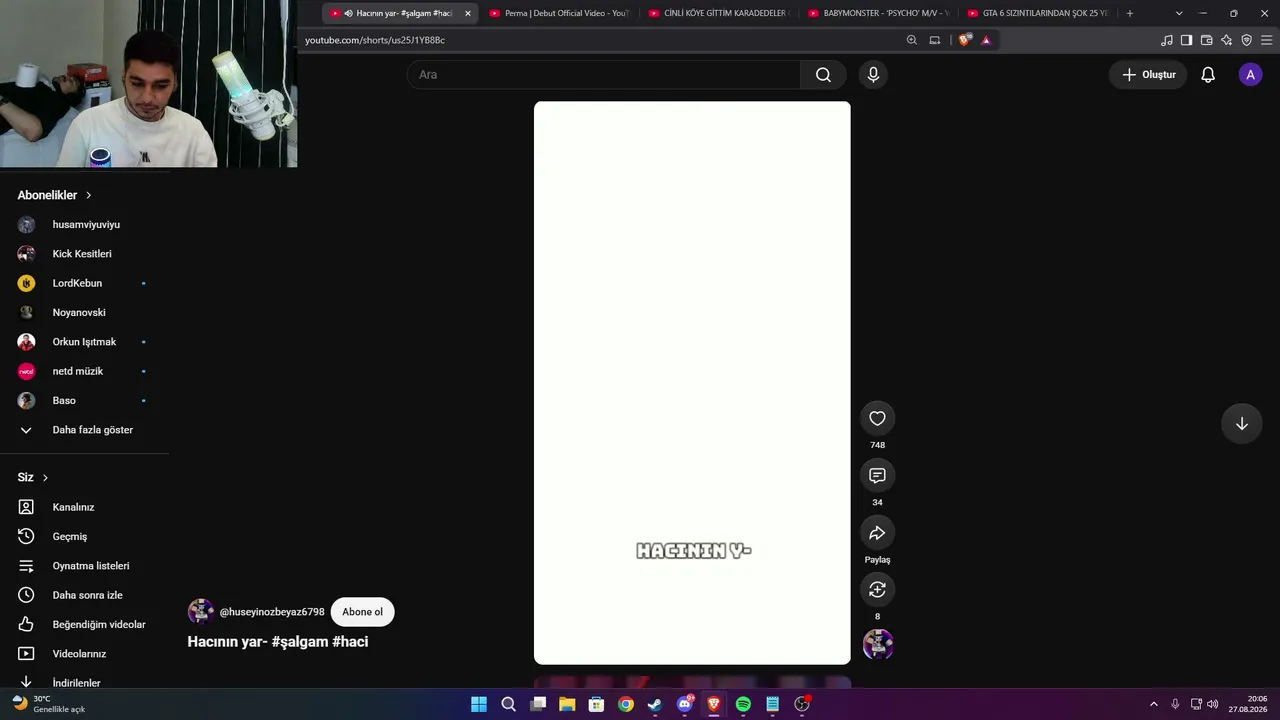Click the #şalgam hashtag
This screenshot has width=1280, height=720.
299,642
